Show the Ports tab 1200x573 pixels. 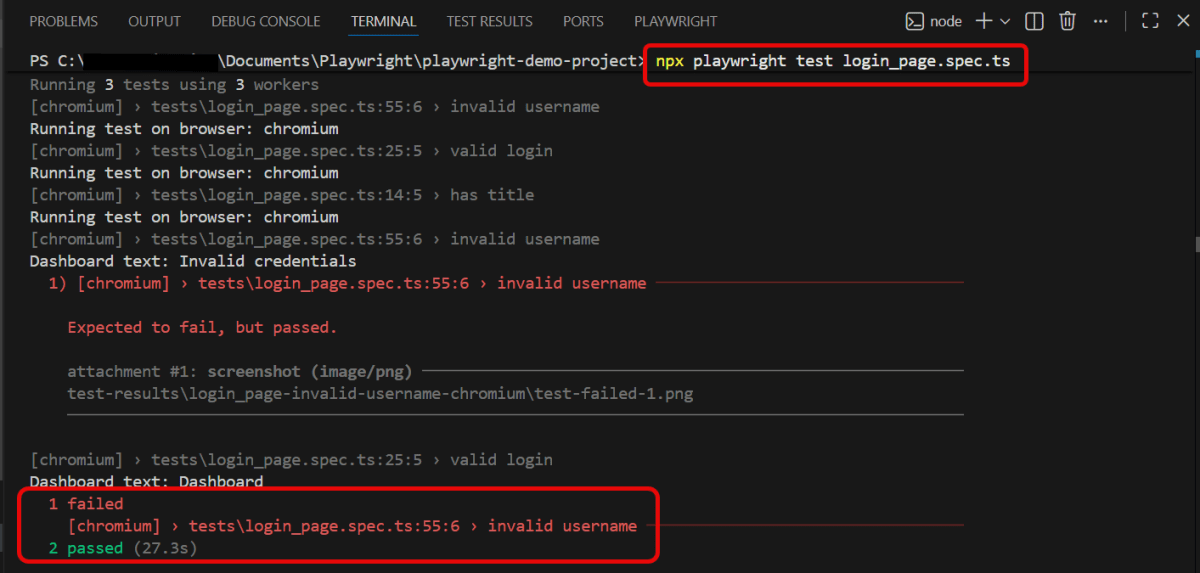tap(583, 21)
